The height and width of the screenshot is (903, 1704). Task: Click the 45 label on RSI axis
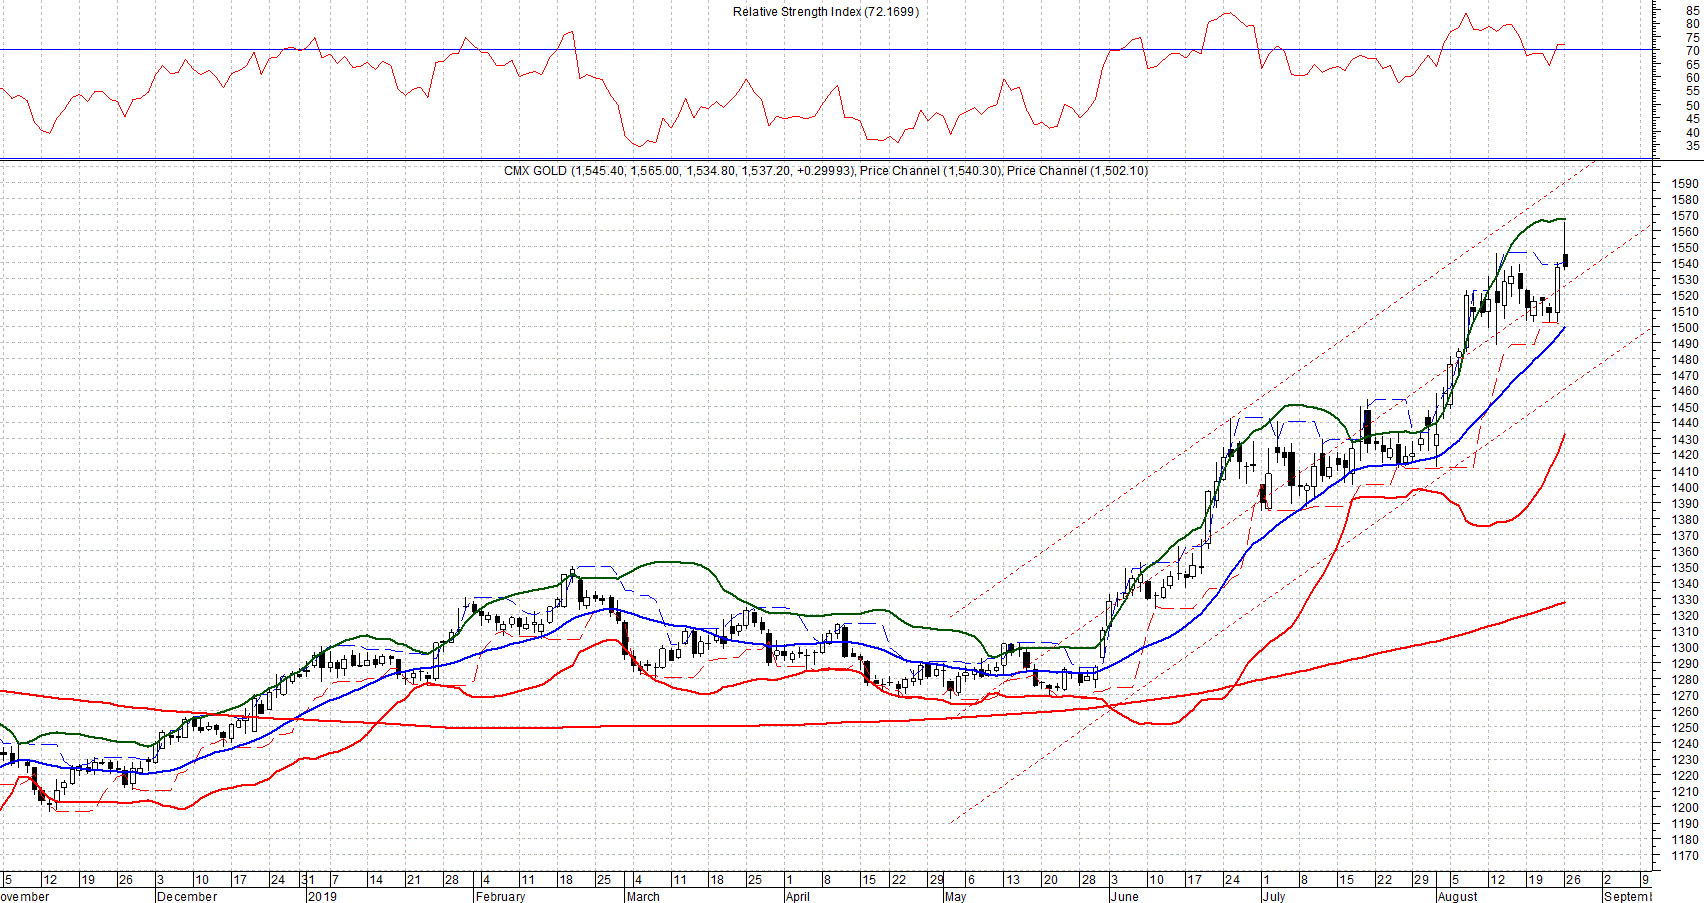click(1692, 119)
